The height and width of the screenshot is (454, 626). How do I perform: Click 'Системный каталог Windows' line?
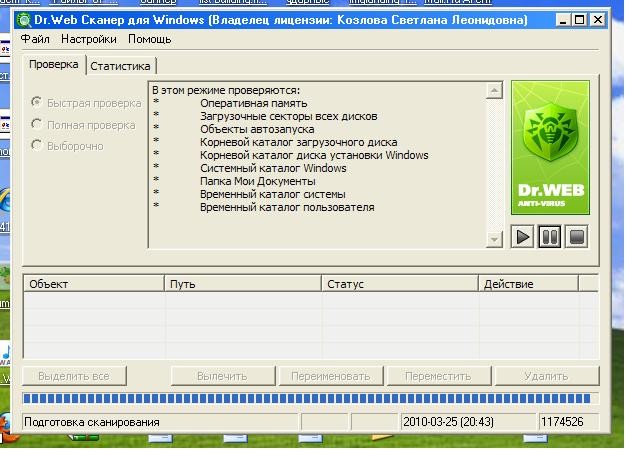(273, 168)
